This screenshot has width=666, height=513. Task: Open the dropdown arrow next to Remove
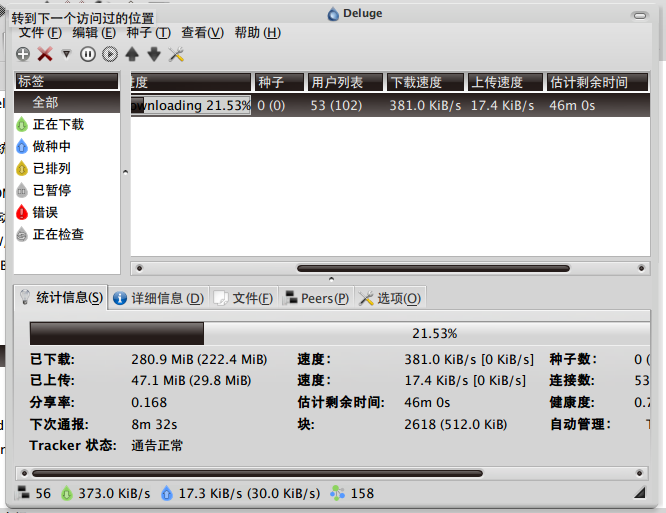(x=66, y=54)
